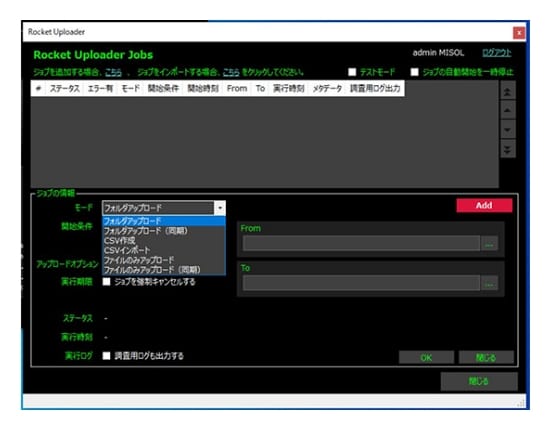550x430 pixels.
Task: Collapse the モード dropdown arrow
Action: [220, 208]
